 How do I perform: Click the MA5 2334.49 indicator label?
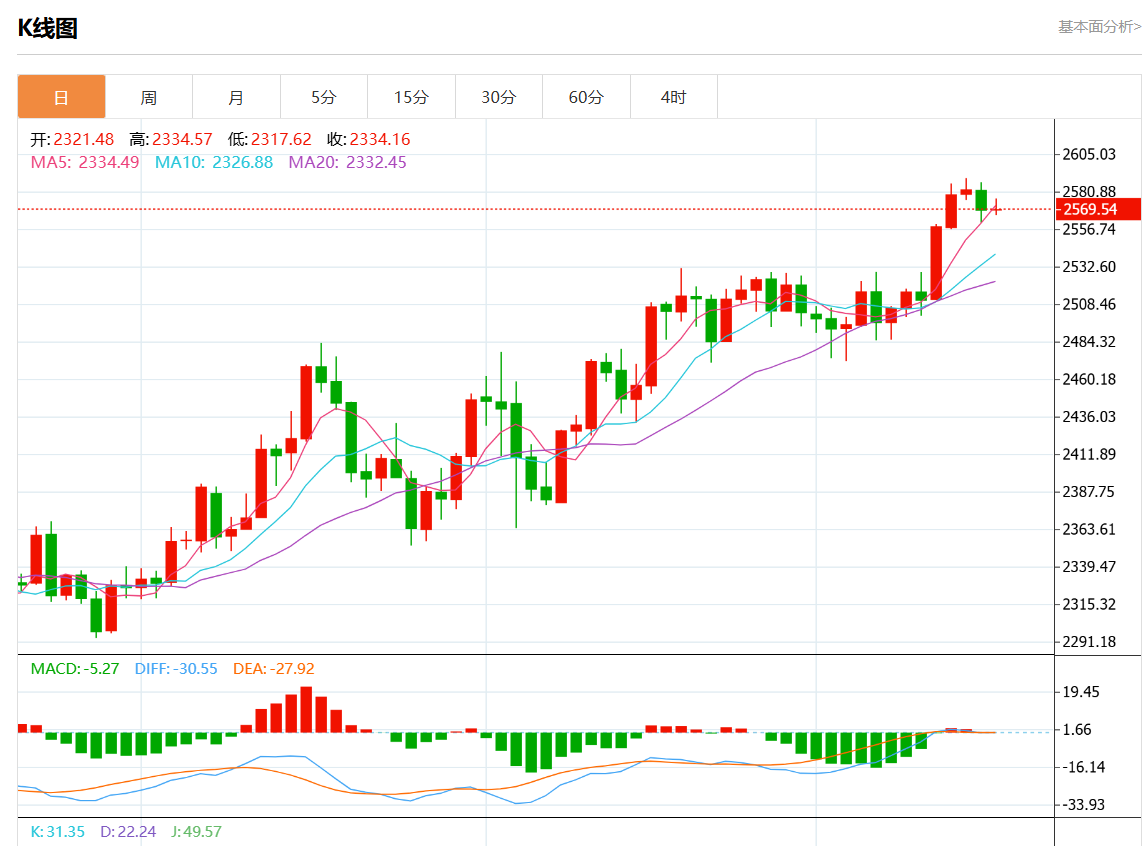pyautogui.click(x=85, y=162)
